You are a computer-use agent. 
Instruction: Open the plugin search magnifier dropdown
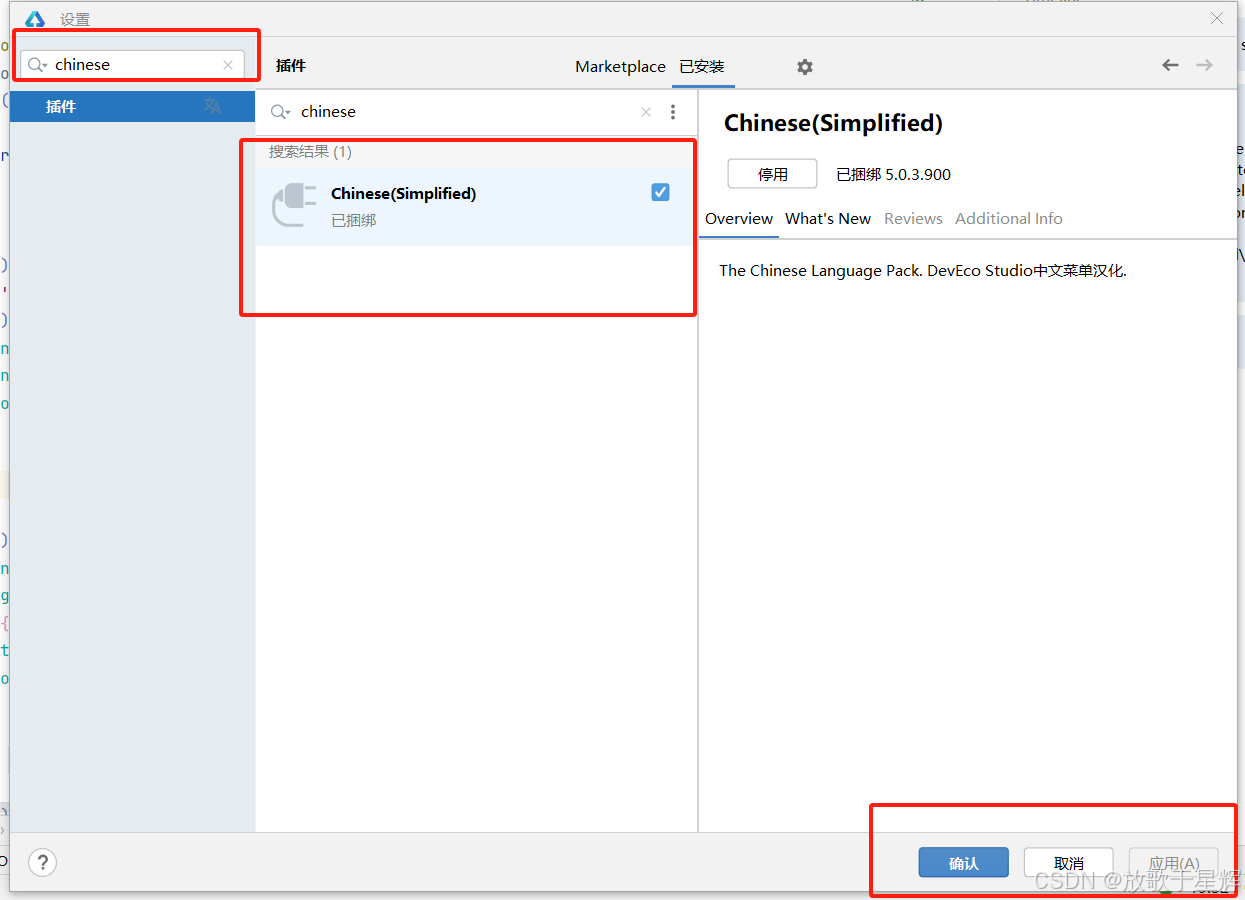point(280,112)
